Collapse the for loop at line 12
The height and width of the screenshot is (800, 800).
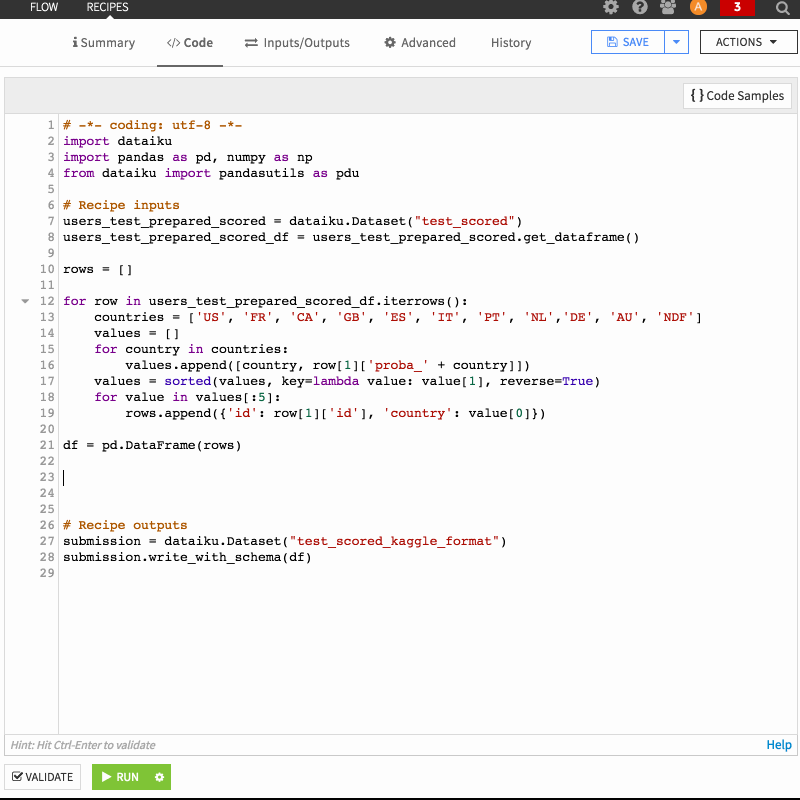pos(25,301)
